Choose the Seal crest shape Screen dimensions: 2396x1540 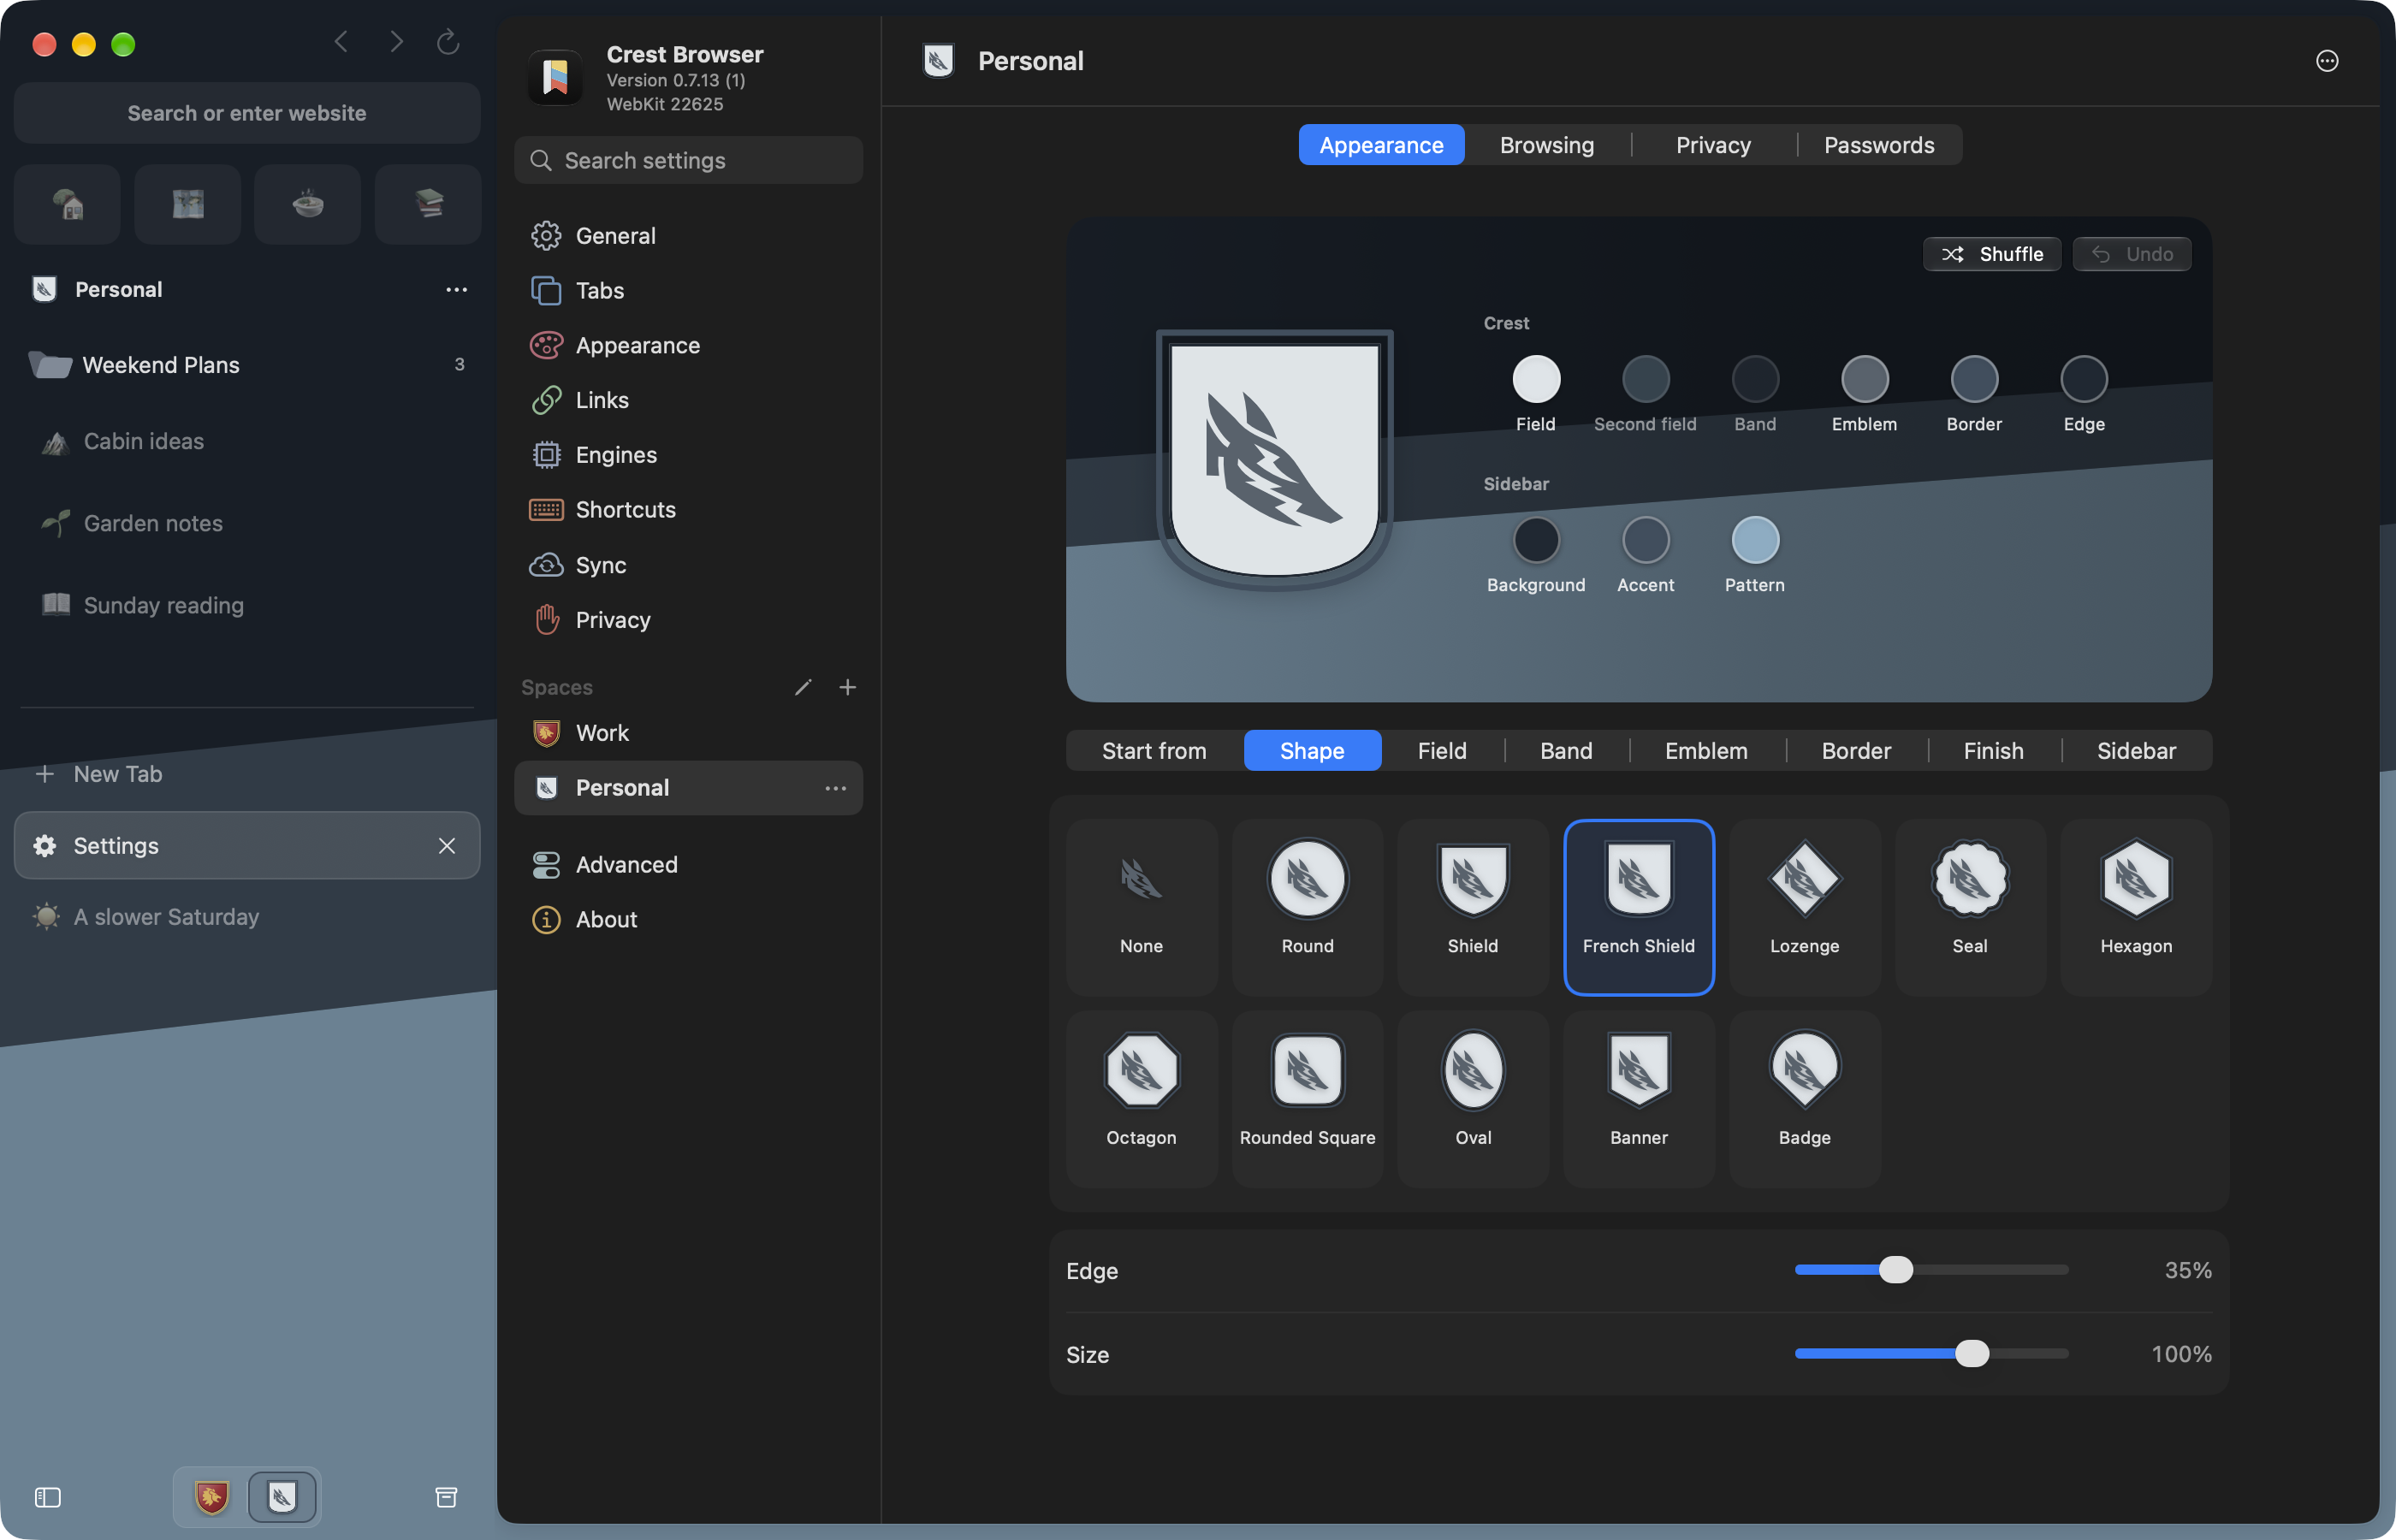tap(1970, 906)
